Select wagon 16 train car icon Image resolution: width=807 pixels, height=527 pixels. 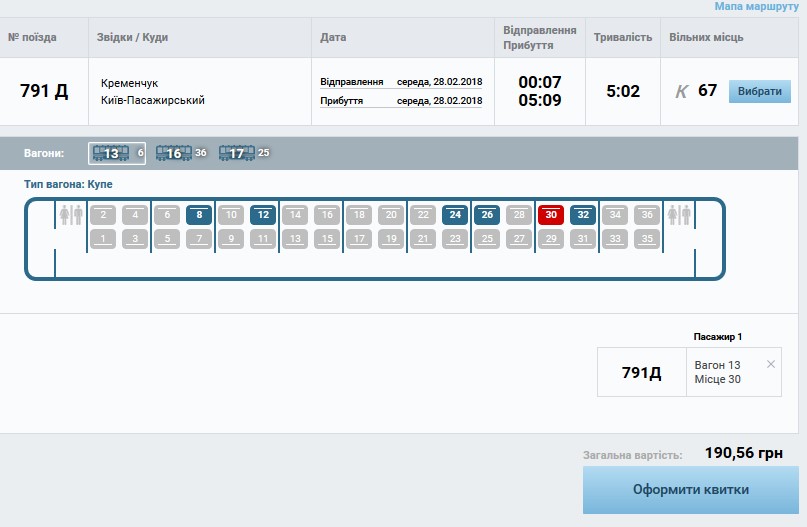click(x=173, y=153)
